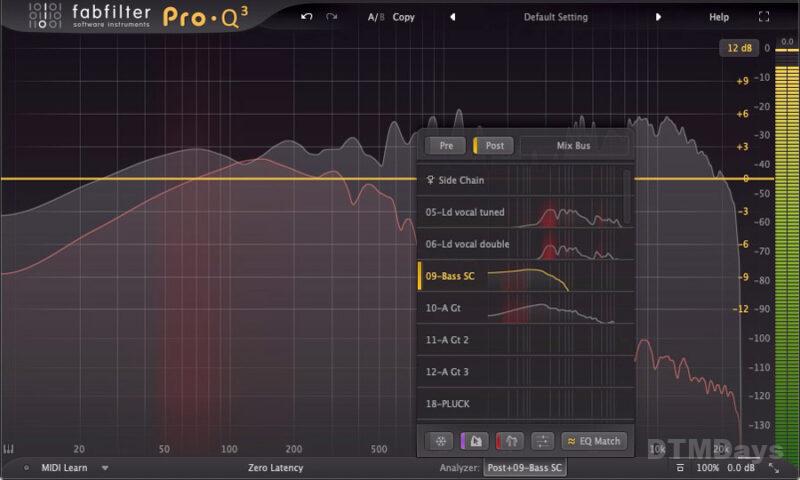The image size is (800, 480).
Task: Select the 10-A Gt spectrum
Action: tap(526, 308)
